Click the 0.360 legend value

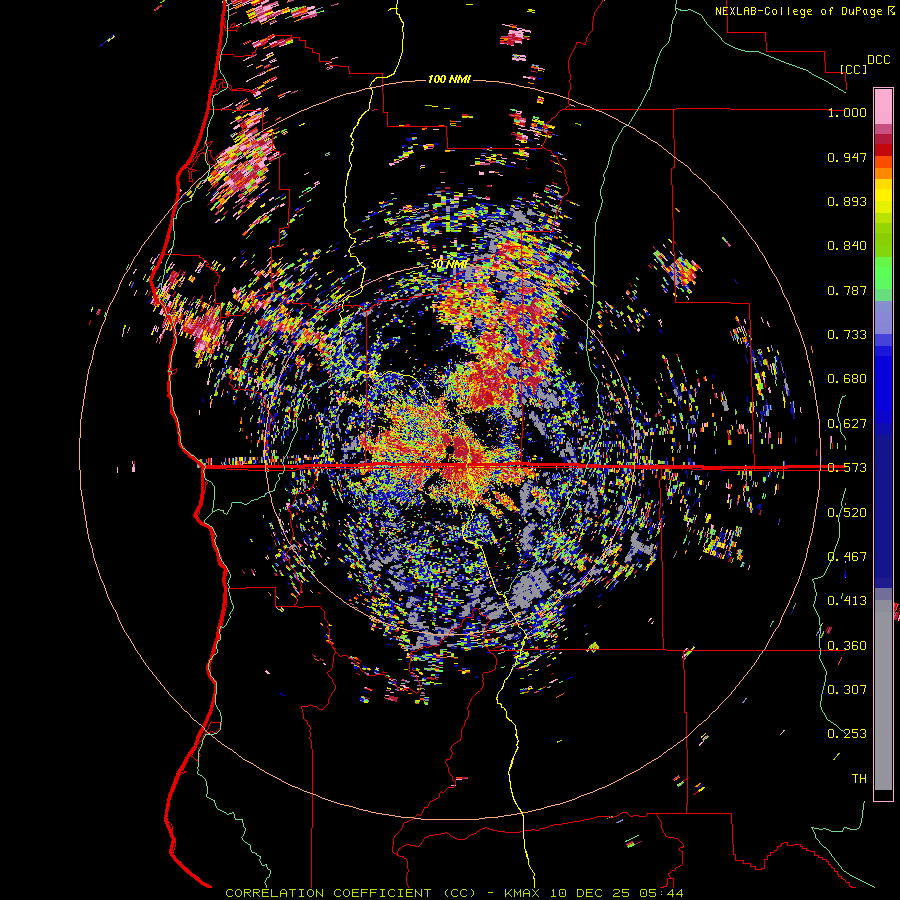[847, 646]
